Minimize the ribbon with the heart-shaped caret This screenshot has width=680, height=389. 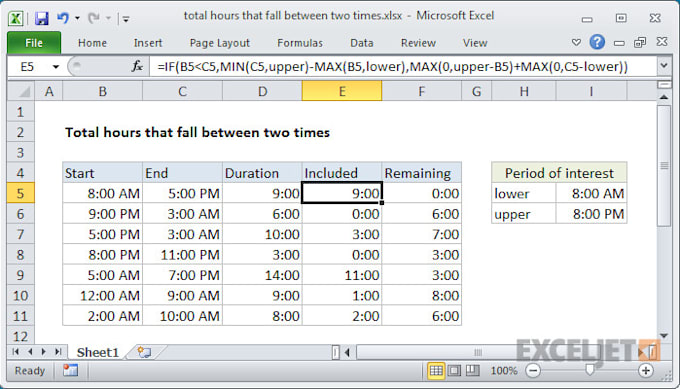[576, 42]
